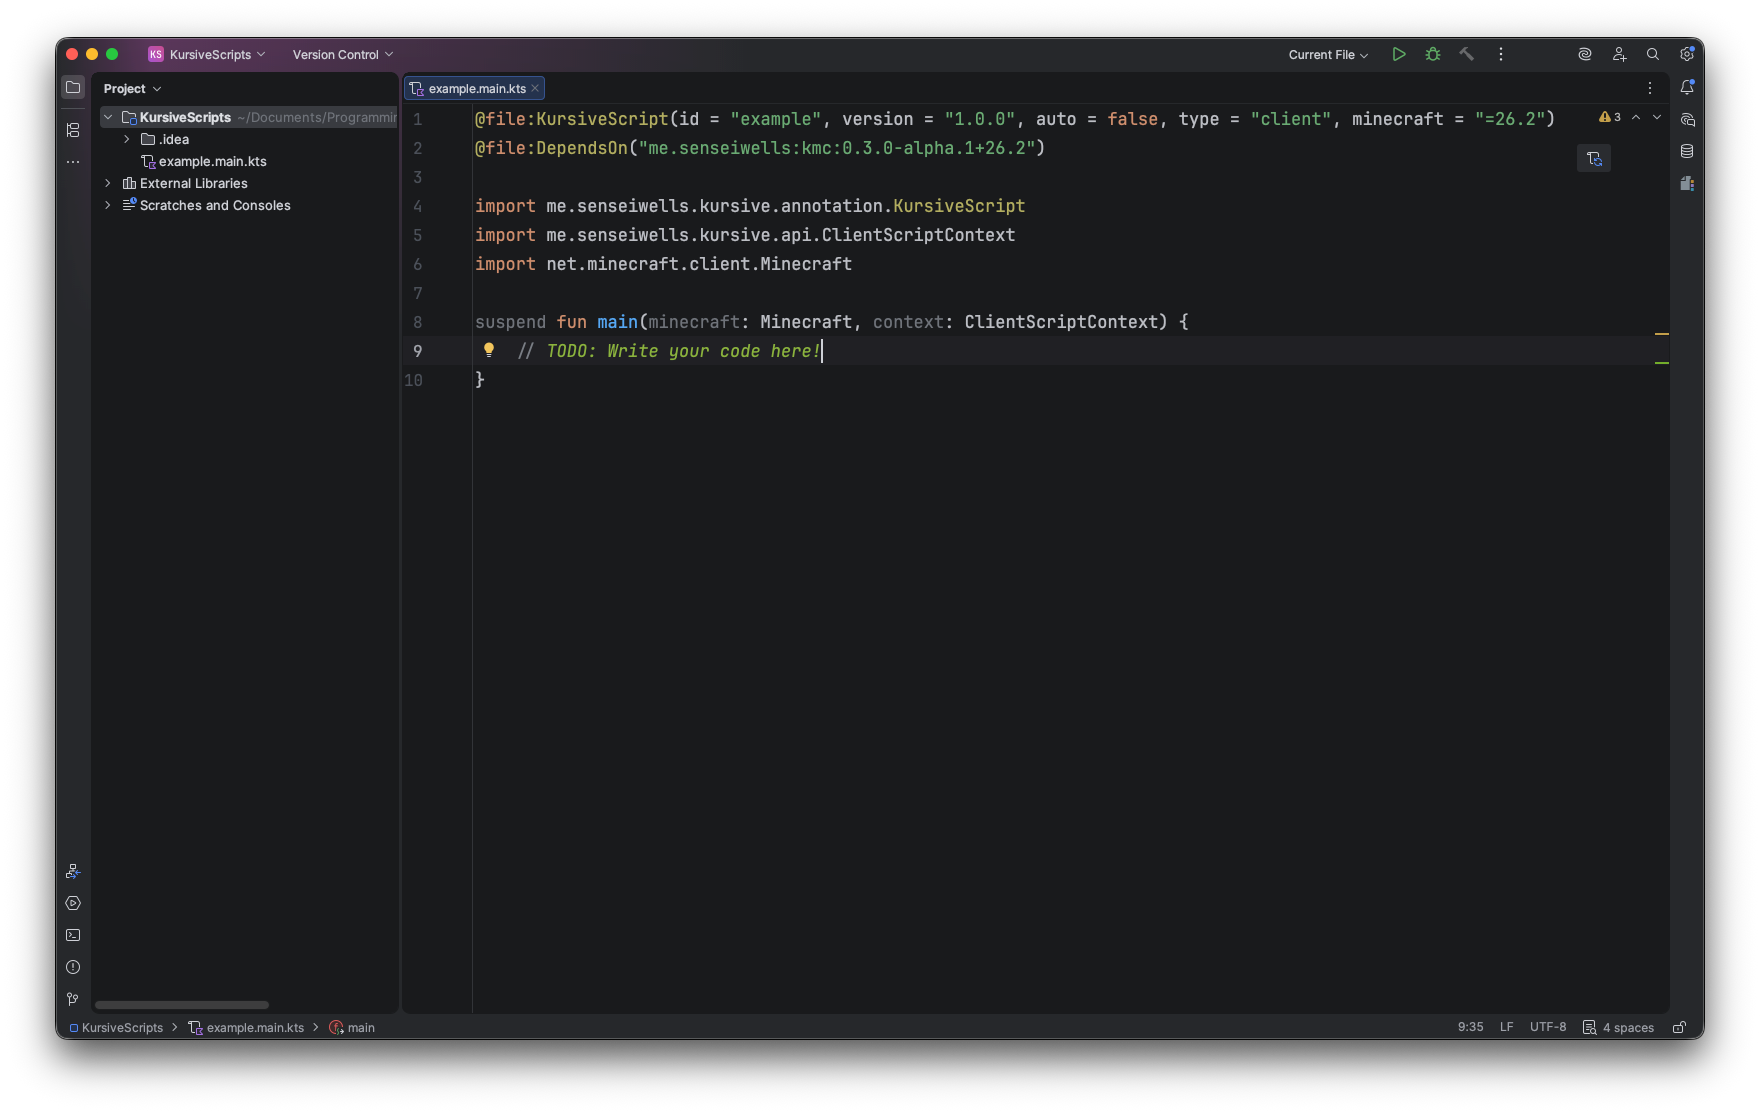
Task: Search everywhere with magnifier icon
Action: [1653, 54]
